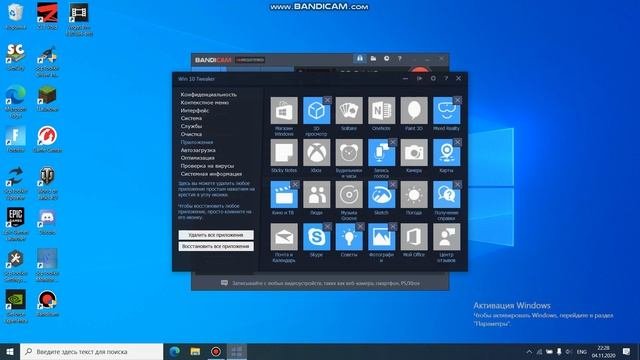The image size is (640, 360).
Task: Open the Автозагрузка section
Action: pyautogui.click(x=198, y=150)
